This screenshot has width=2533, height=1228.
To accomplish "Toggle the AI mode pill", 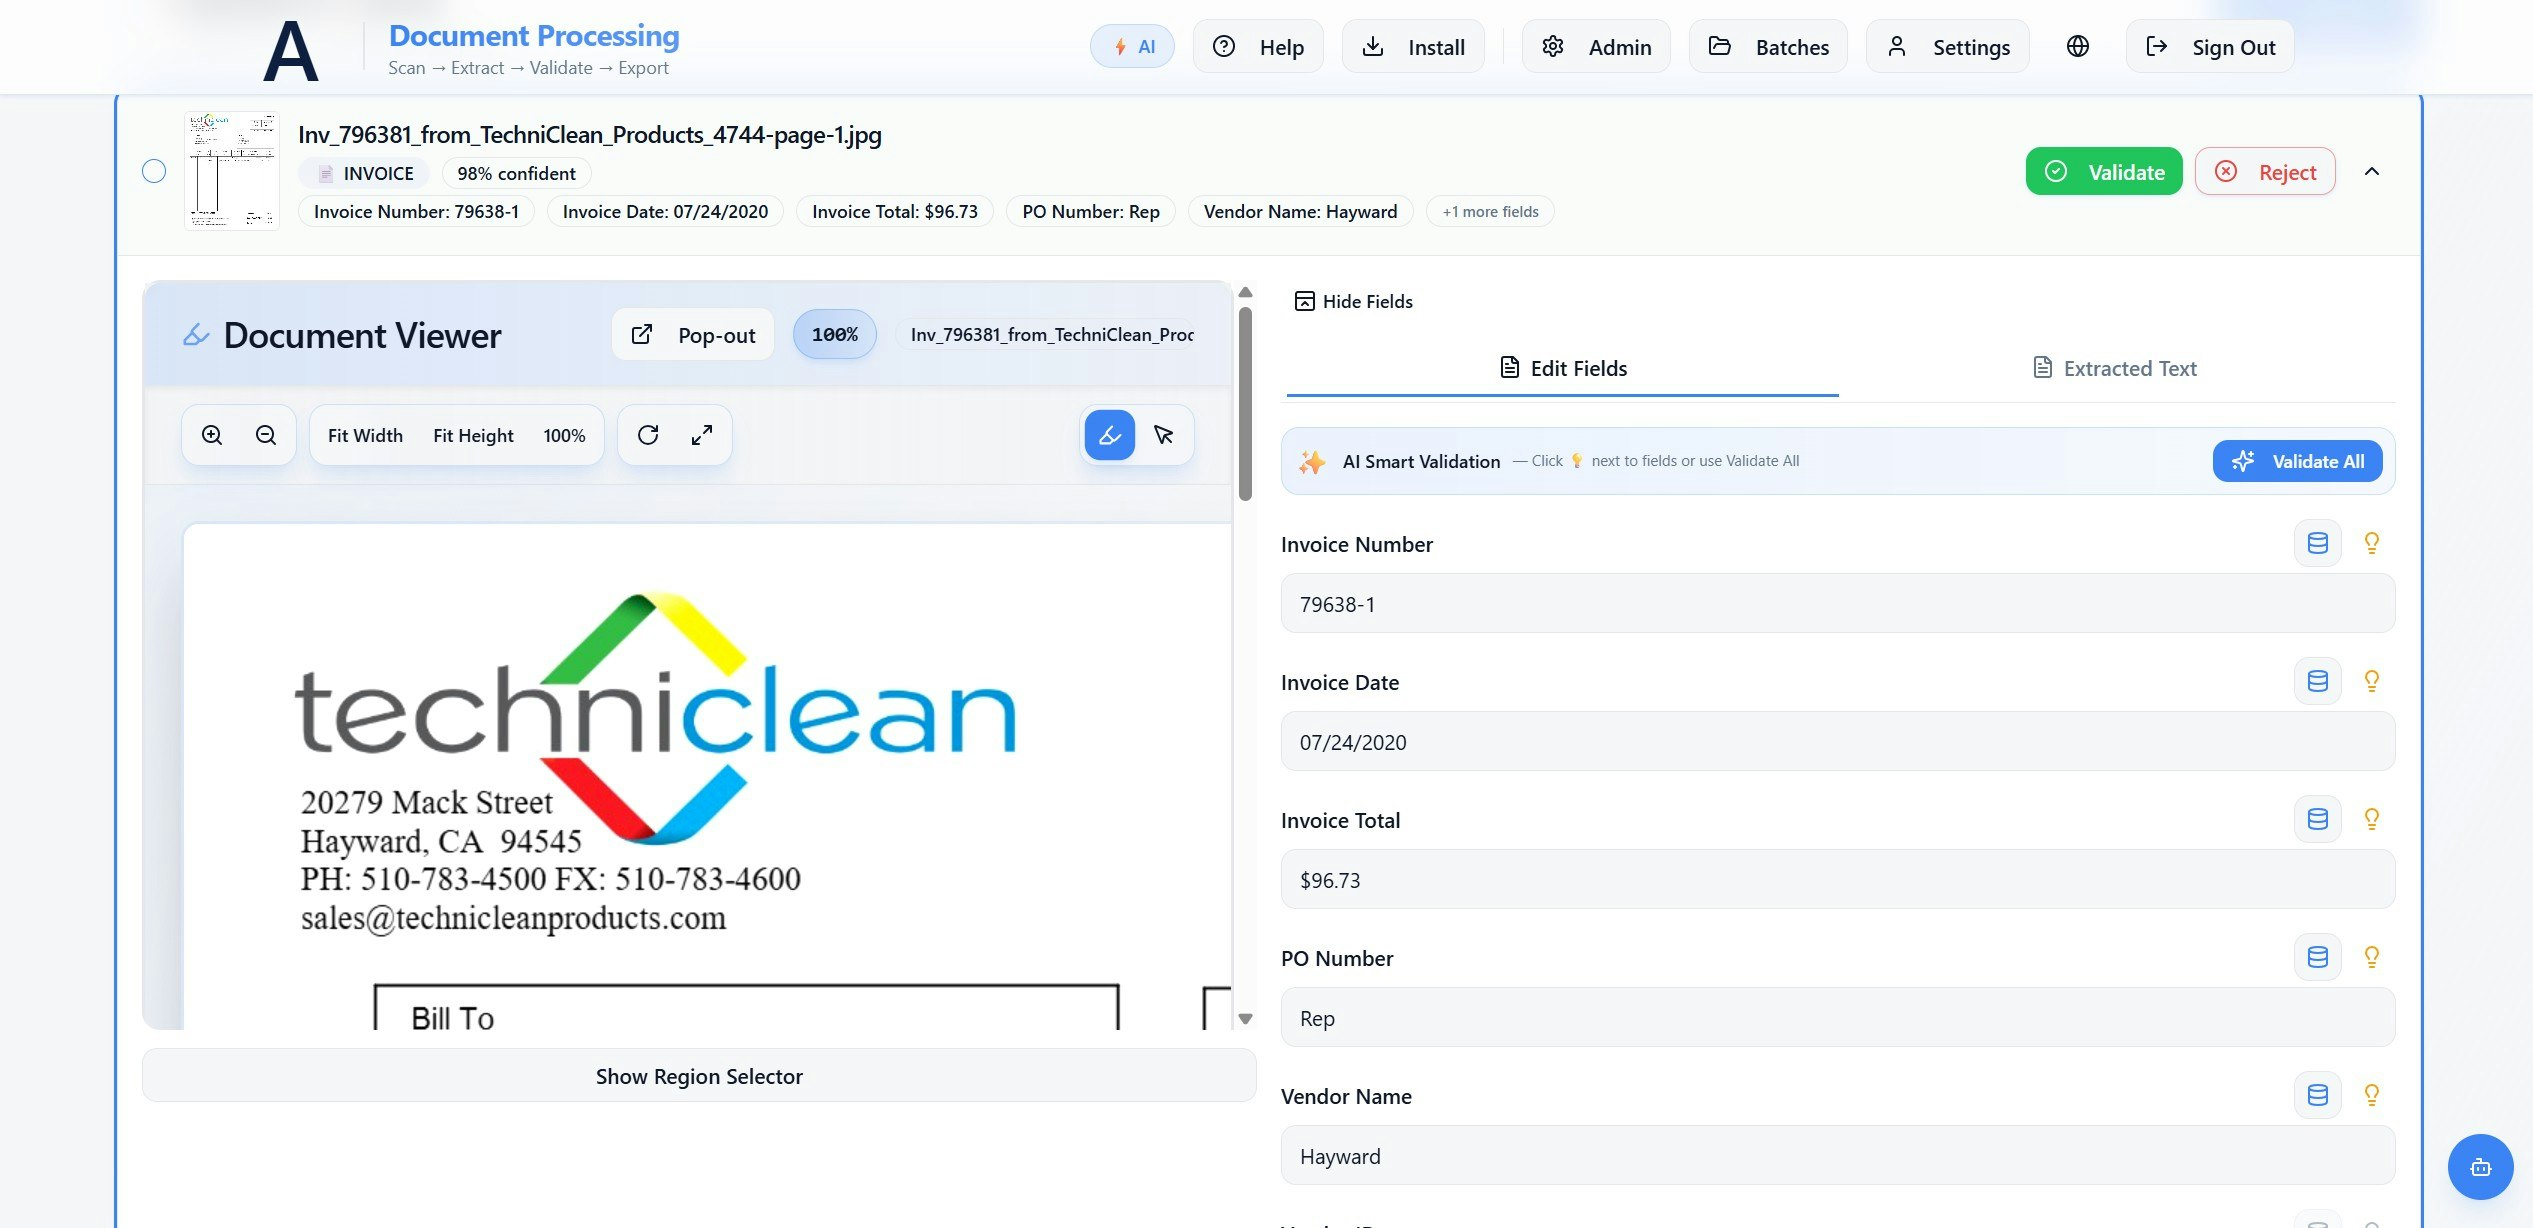I will [1132, 46].
